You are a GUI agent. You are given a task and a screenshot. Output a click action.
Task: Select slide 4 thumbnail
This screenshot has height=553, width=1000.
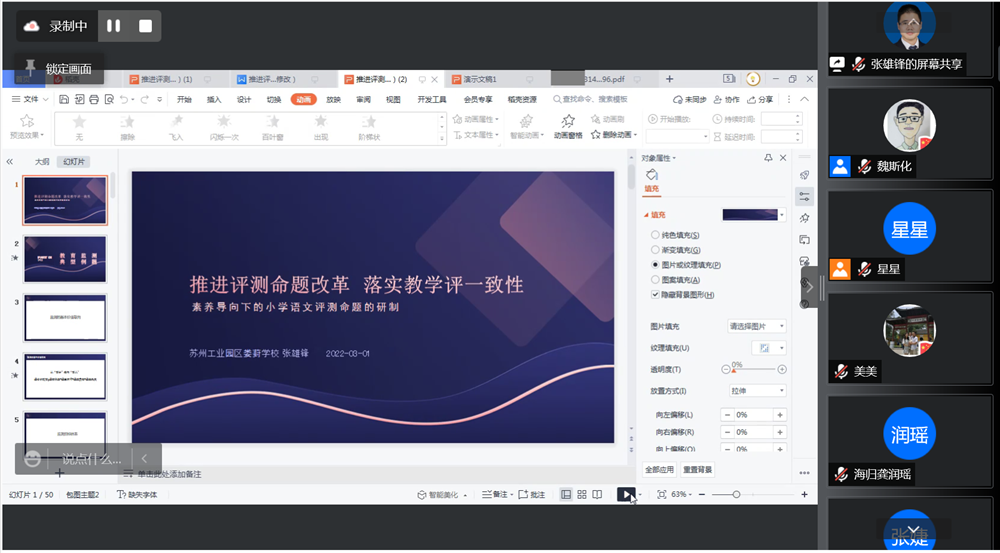coord(65,376)
